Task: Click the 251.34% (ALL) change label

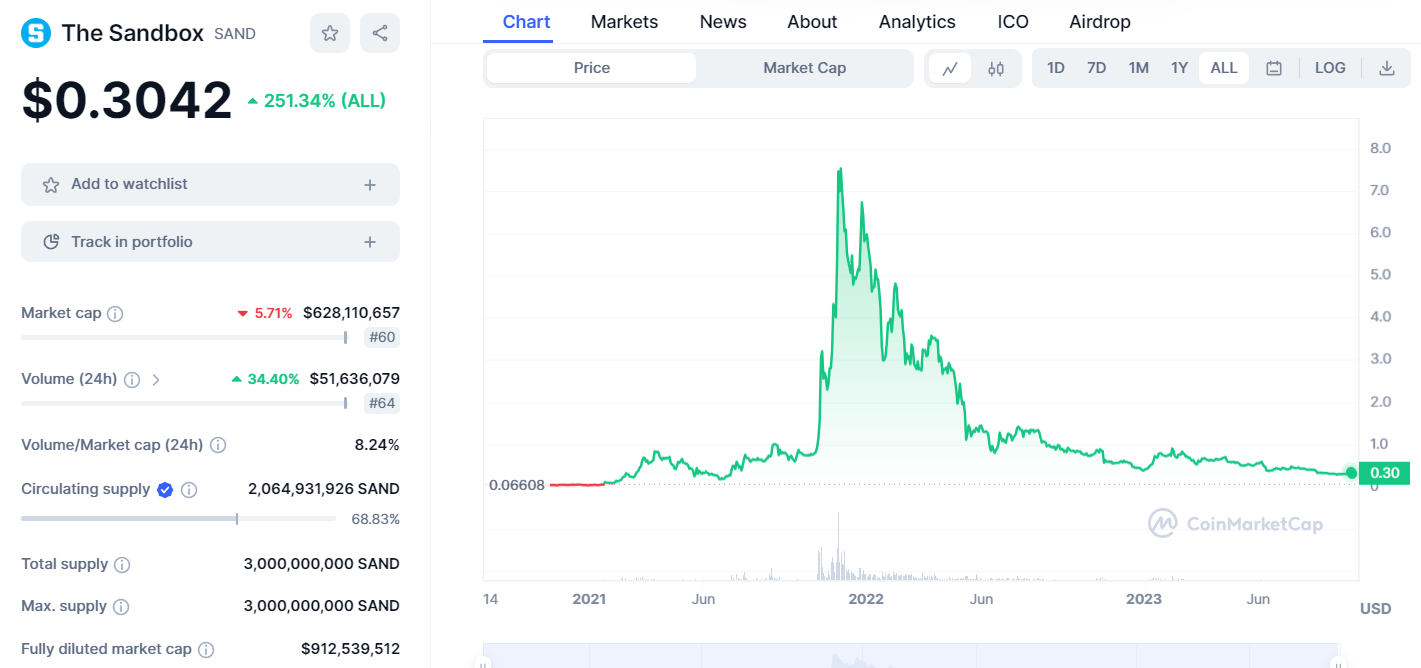Action: (315, 101)
